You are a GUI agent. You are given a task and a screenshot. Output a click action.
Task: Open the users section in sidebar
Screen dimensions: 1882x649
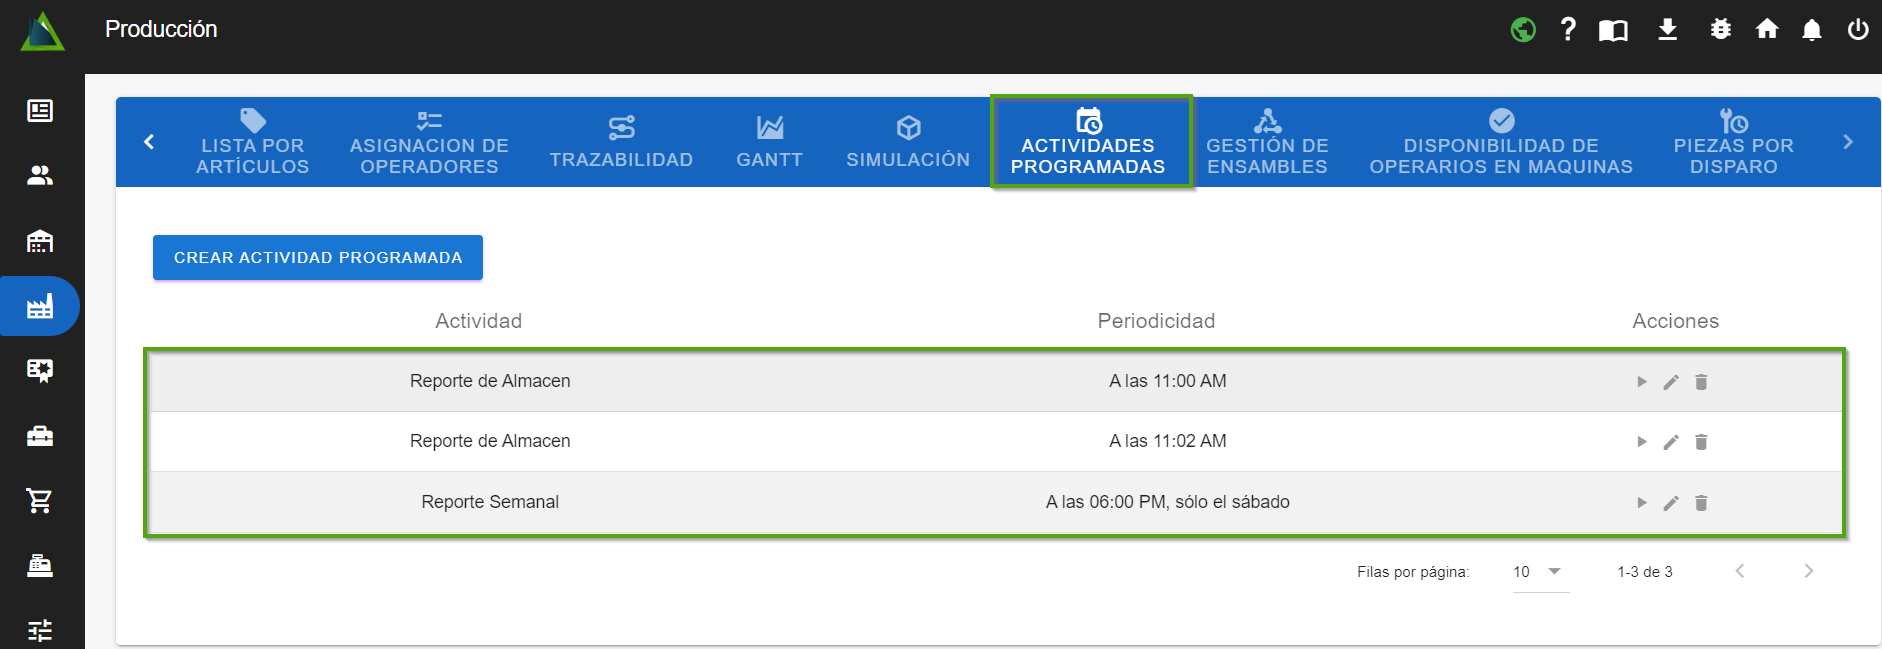point(40,176)
